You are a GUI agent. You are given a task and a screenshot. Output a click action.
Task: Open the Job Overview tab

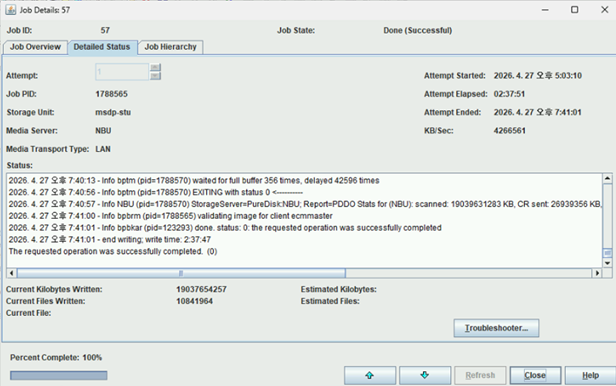click(x=35, y=47)
